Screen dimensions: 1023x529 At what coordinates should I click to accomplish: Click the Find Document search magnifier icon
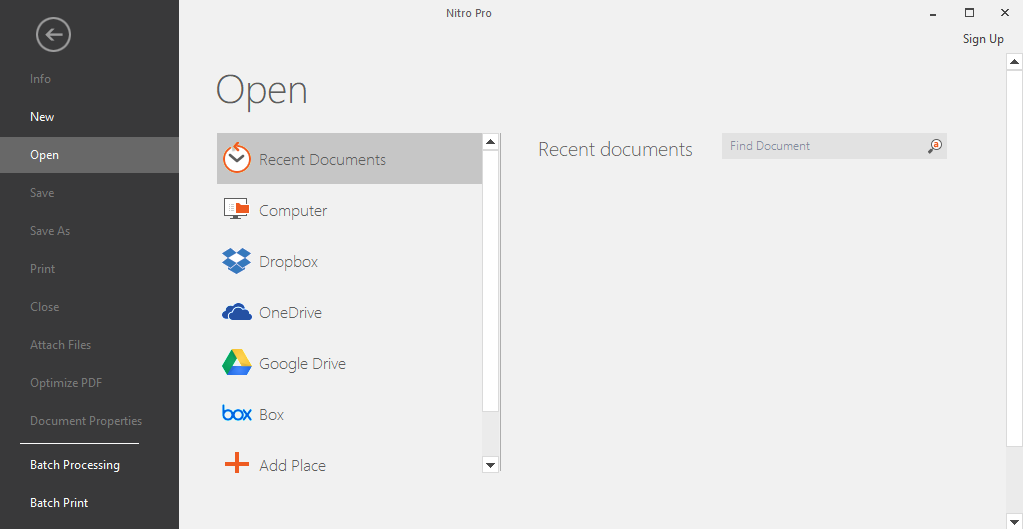pos(935,146)
